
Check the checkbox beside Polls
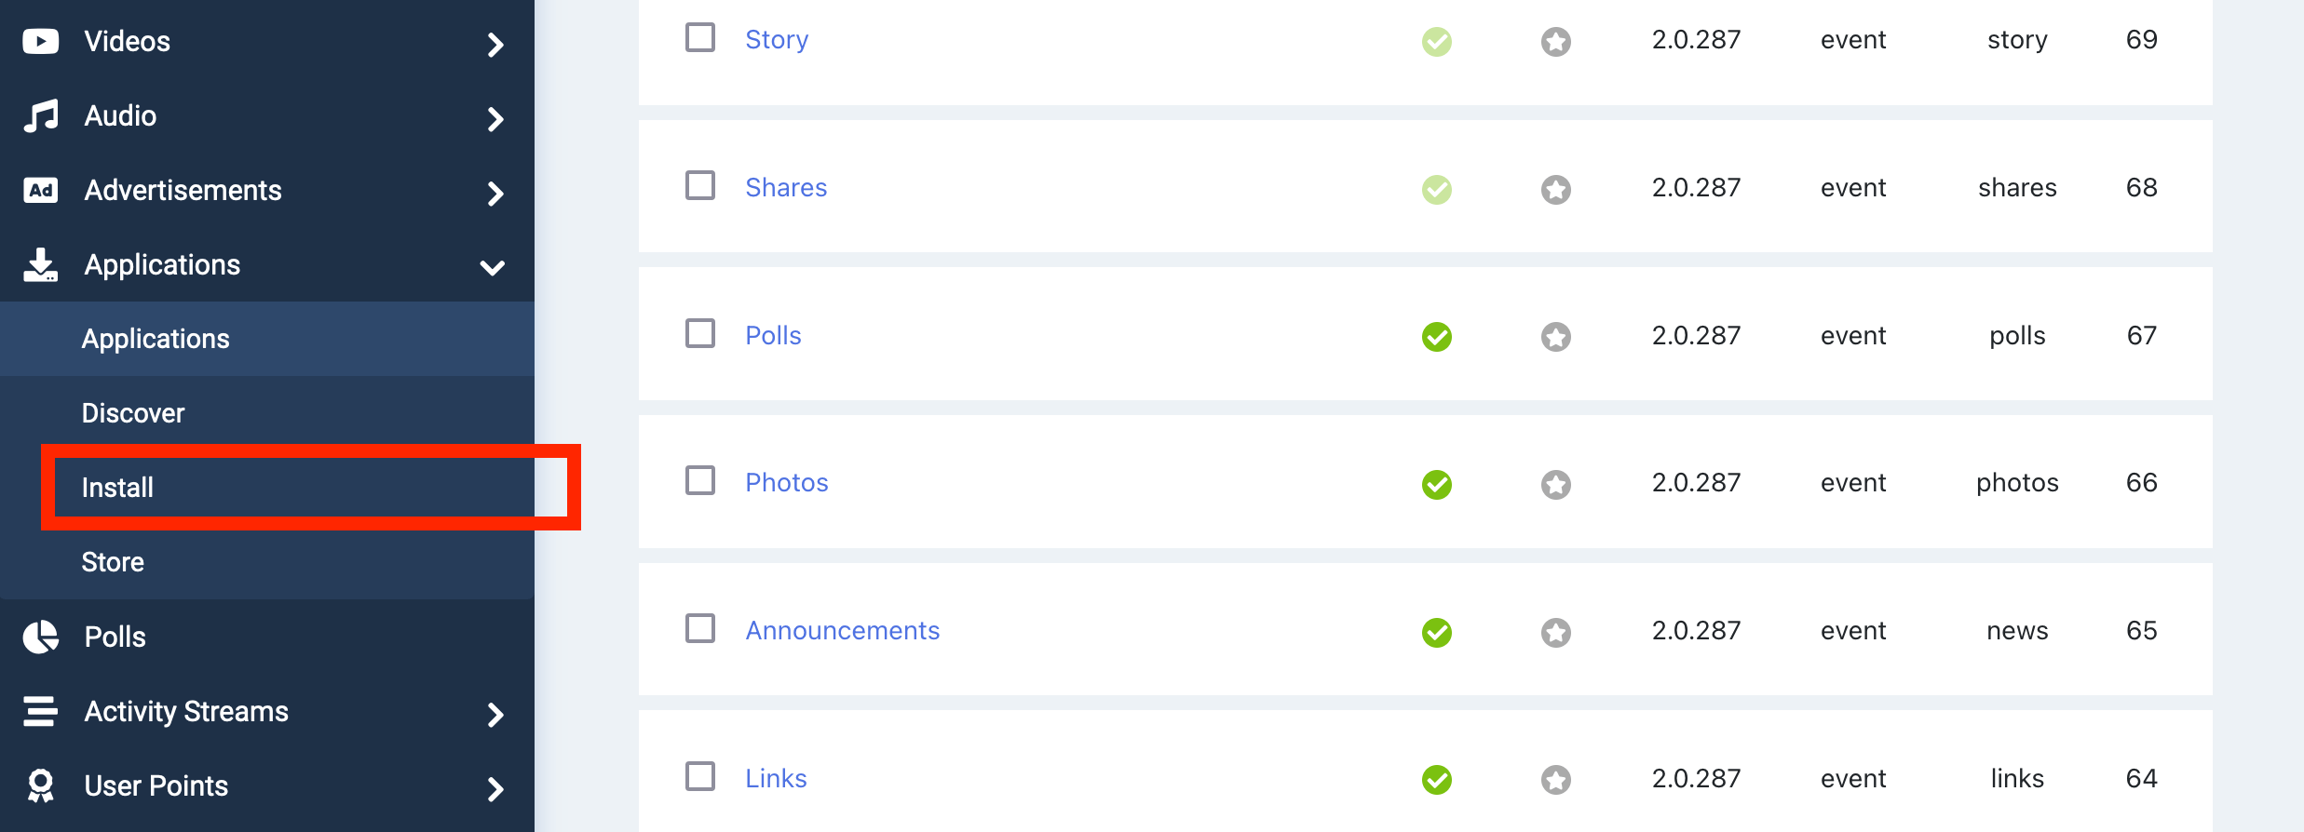coord(699,334)
